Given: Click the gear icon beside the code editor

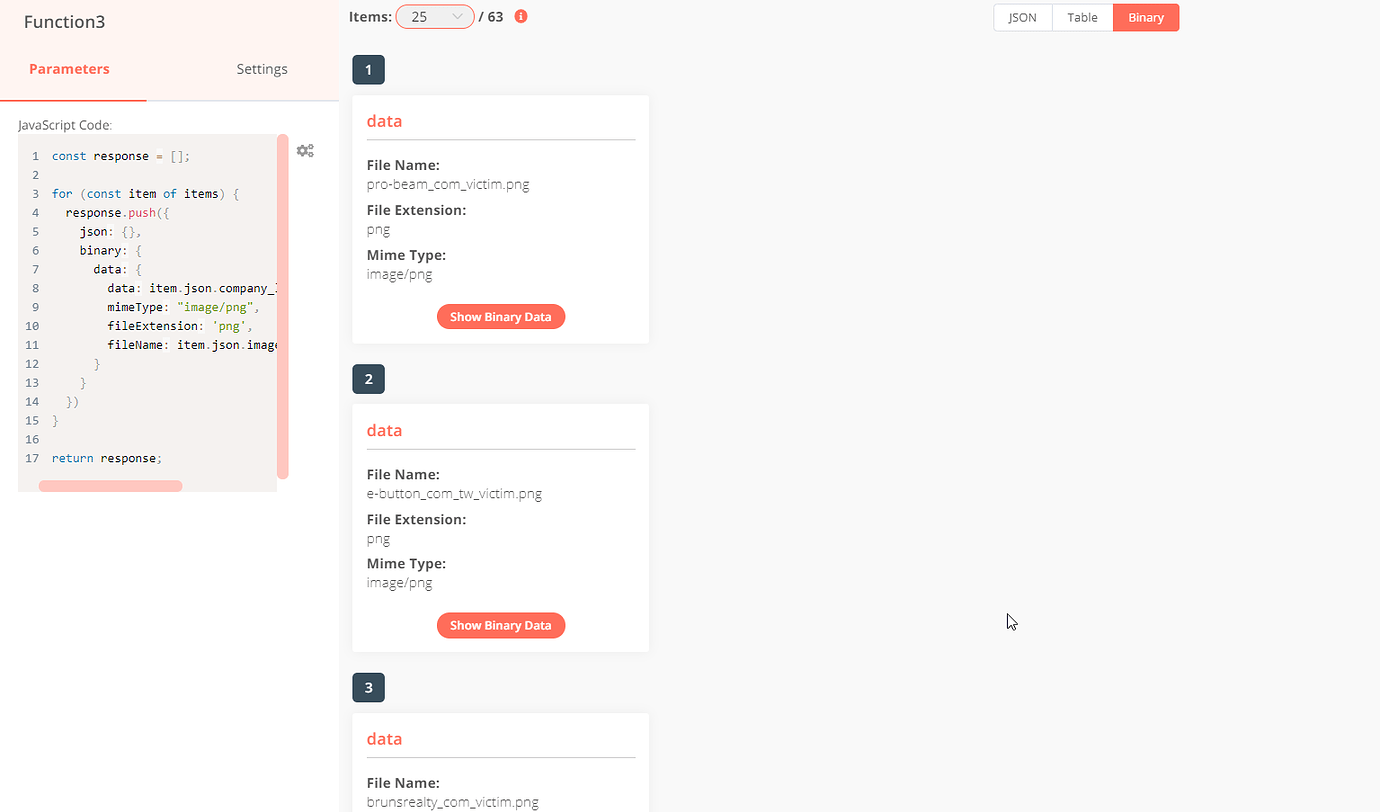Looking at the screenshot, I should (305, 151).
